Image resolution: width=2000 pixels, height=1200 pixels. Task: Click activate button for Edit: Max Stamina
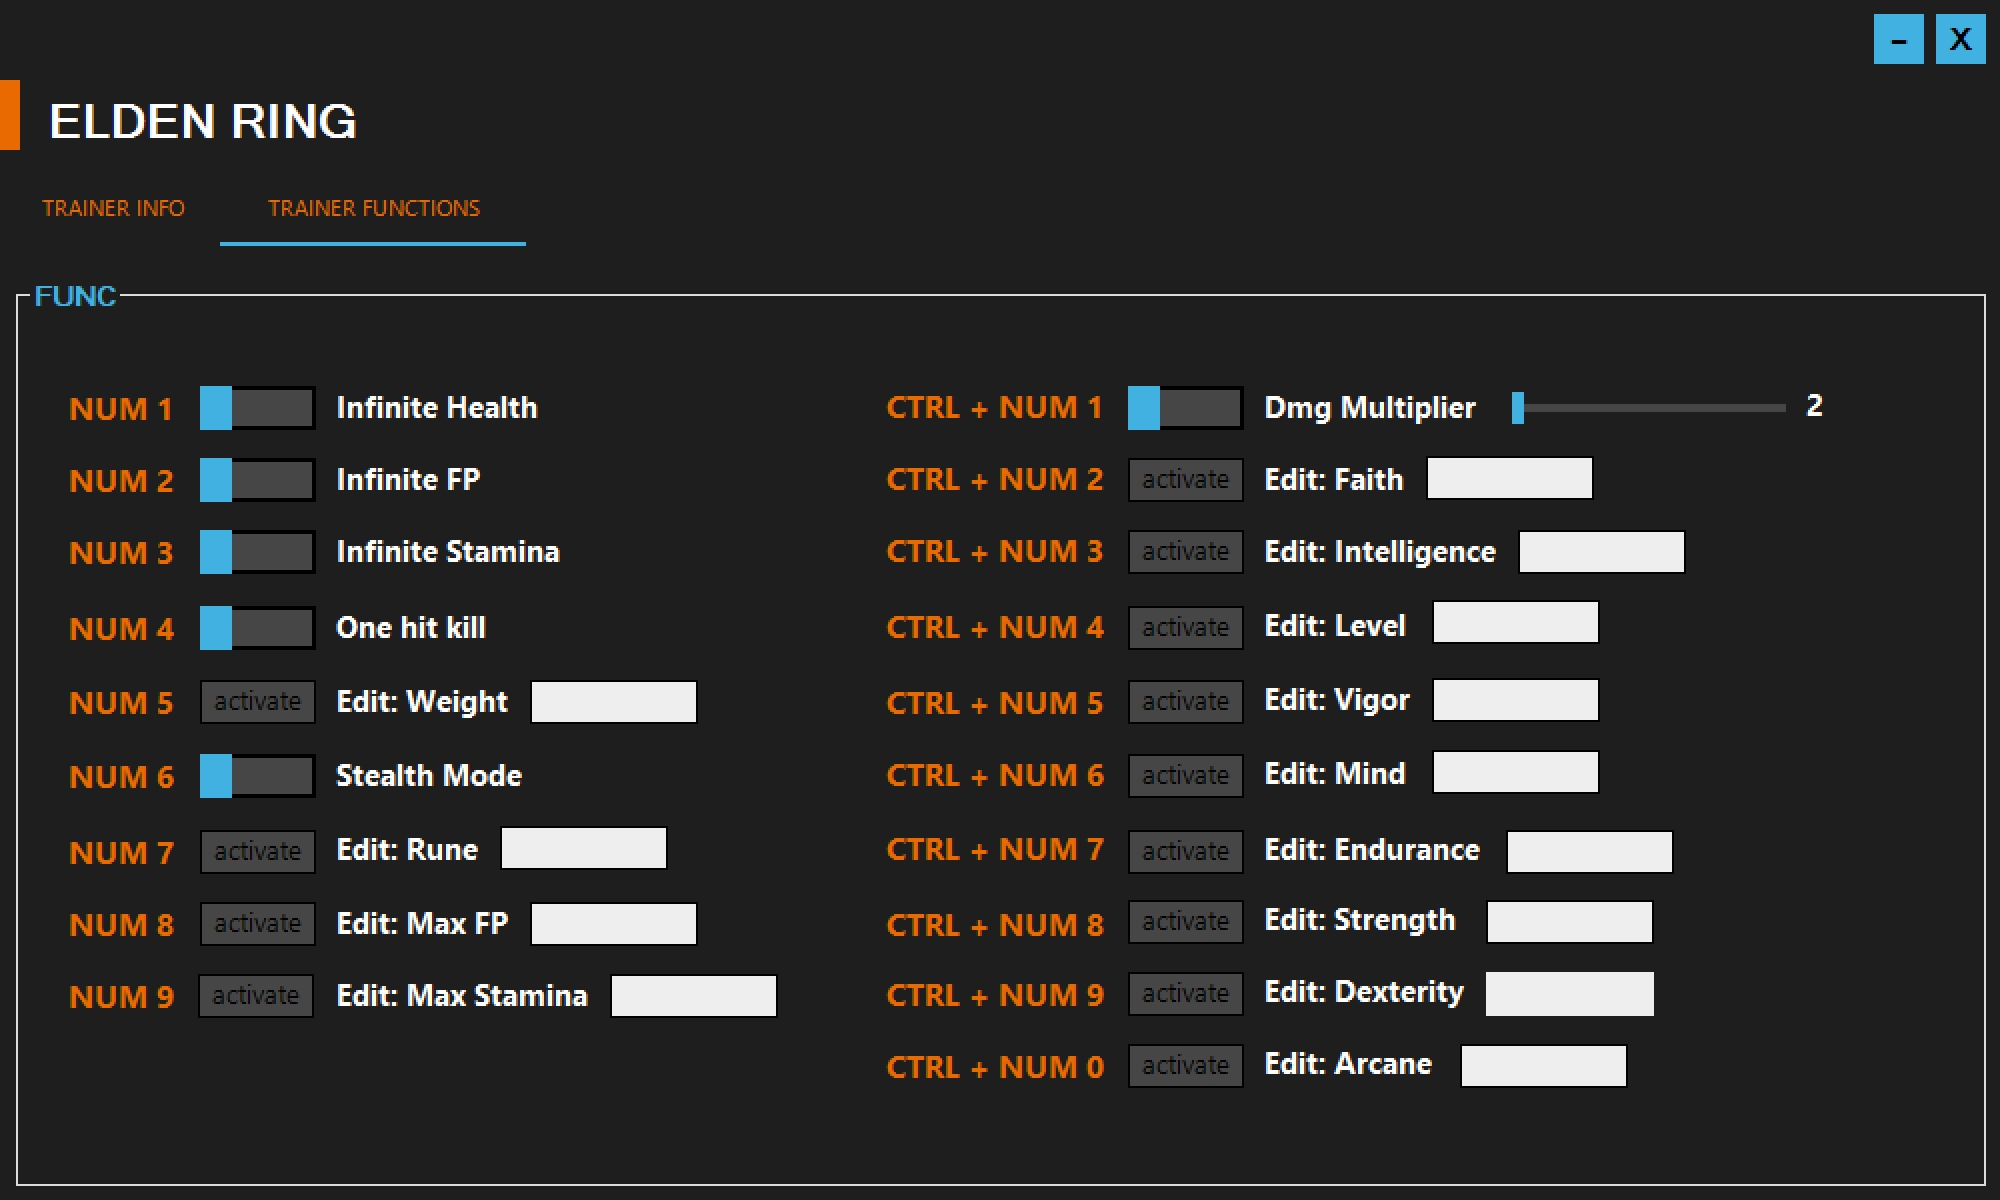tap(256, 996)
